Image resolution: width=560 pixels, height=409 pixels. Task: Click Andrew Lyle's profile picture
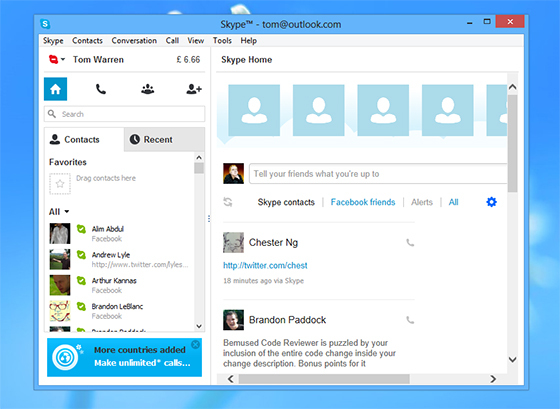[60, 259]
